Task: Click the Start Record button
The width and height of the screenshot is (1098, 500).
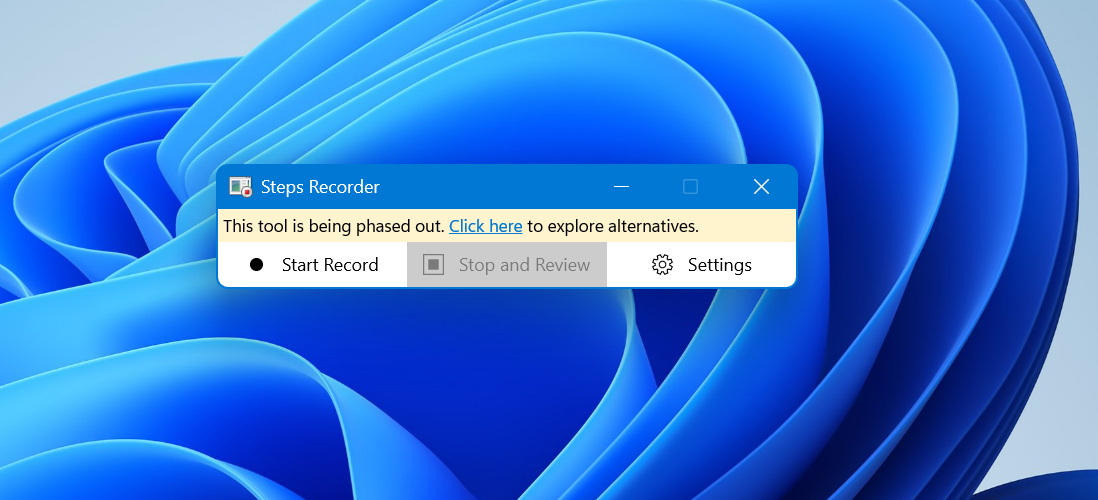Action: [313, 265]
